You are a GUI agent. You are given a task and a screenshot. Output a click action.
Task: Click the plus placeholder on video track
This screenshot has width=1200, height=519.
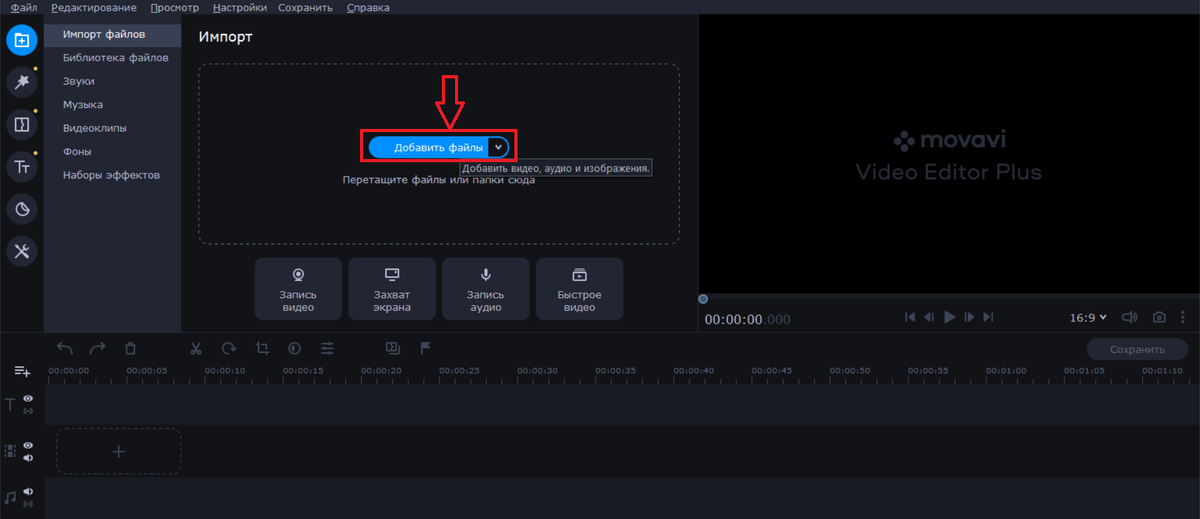(x=118, y=451)
